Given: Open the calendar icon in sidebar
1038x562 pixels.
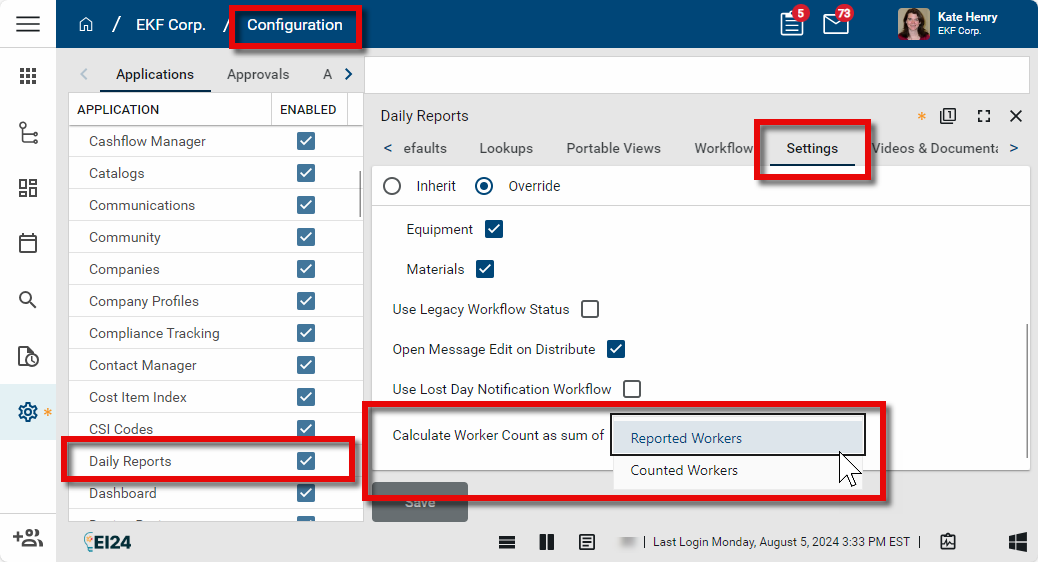Looking at the screenshot, I should tap(28, 242).
